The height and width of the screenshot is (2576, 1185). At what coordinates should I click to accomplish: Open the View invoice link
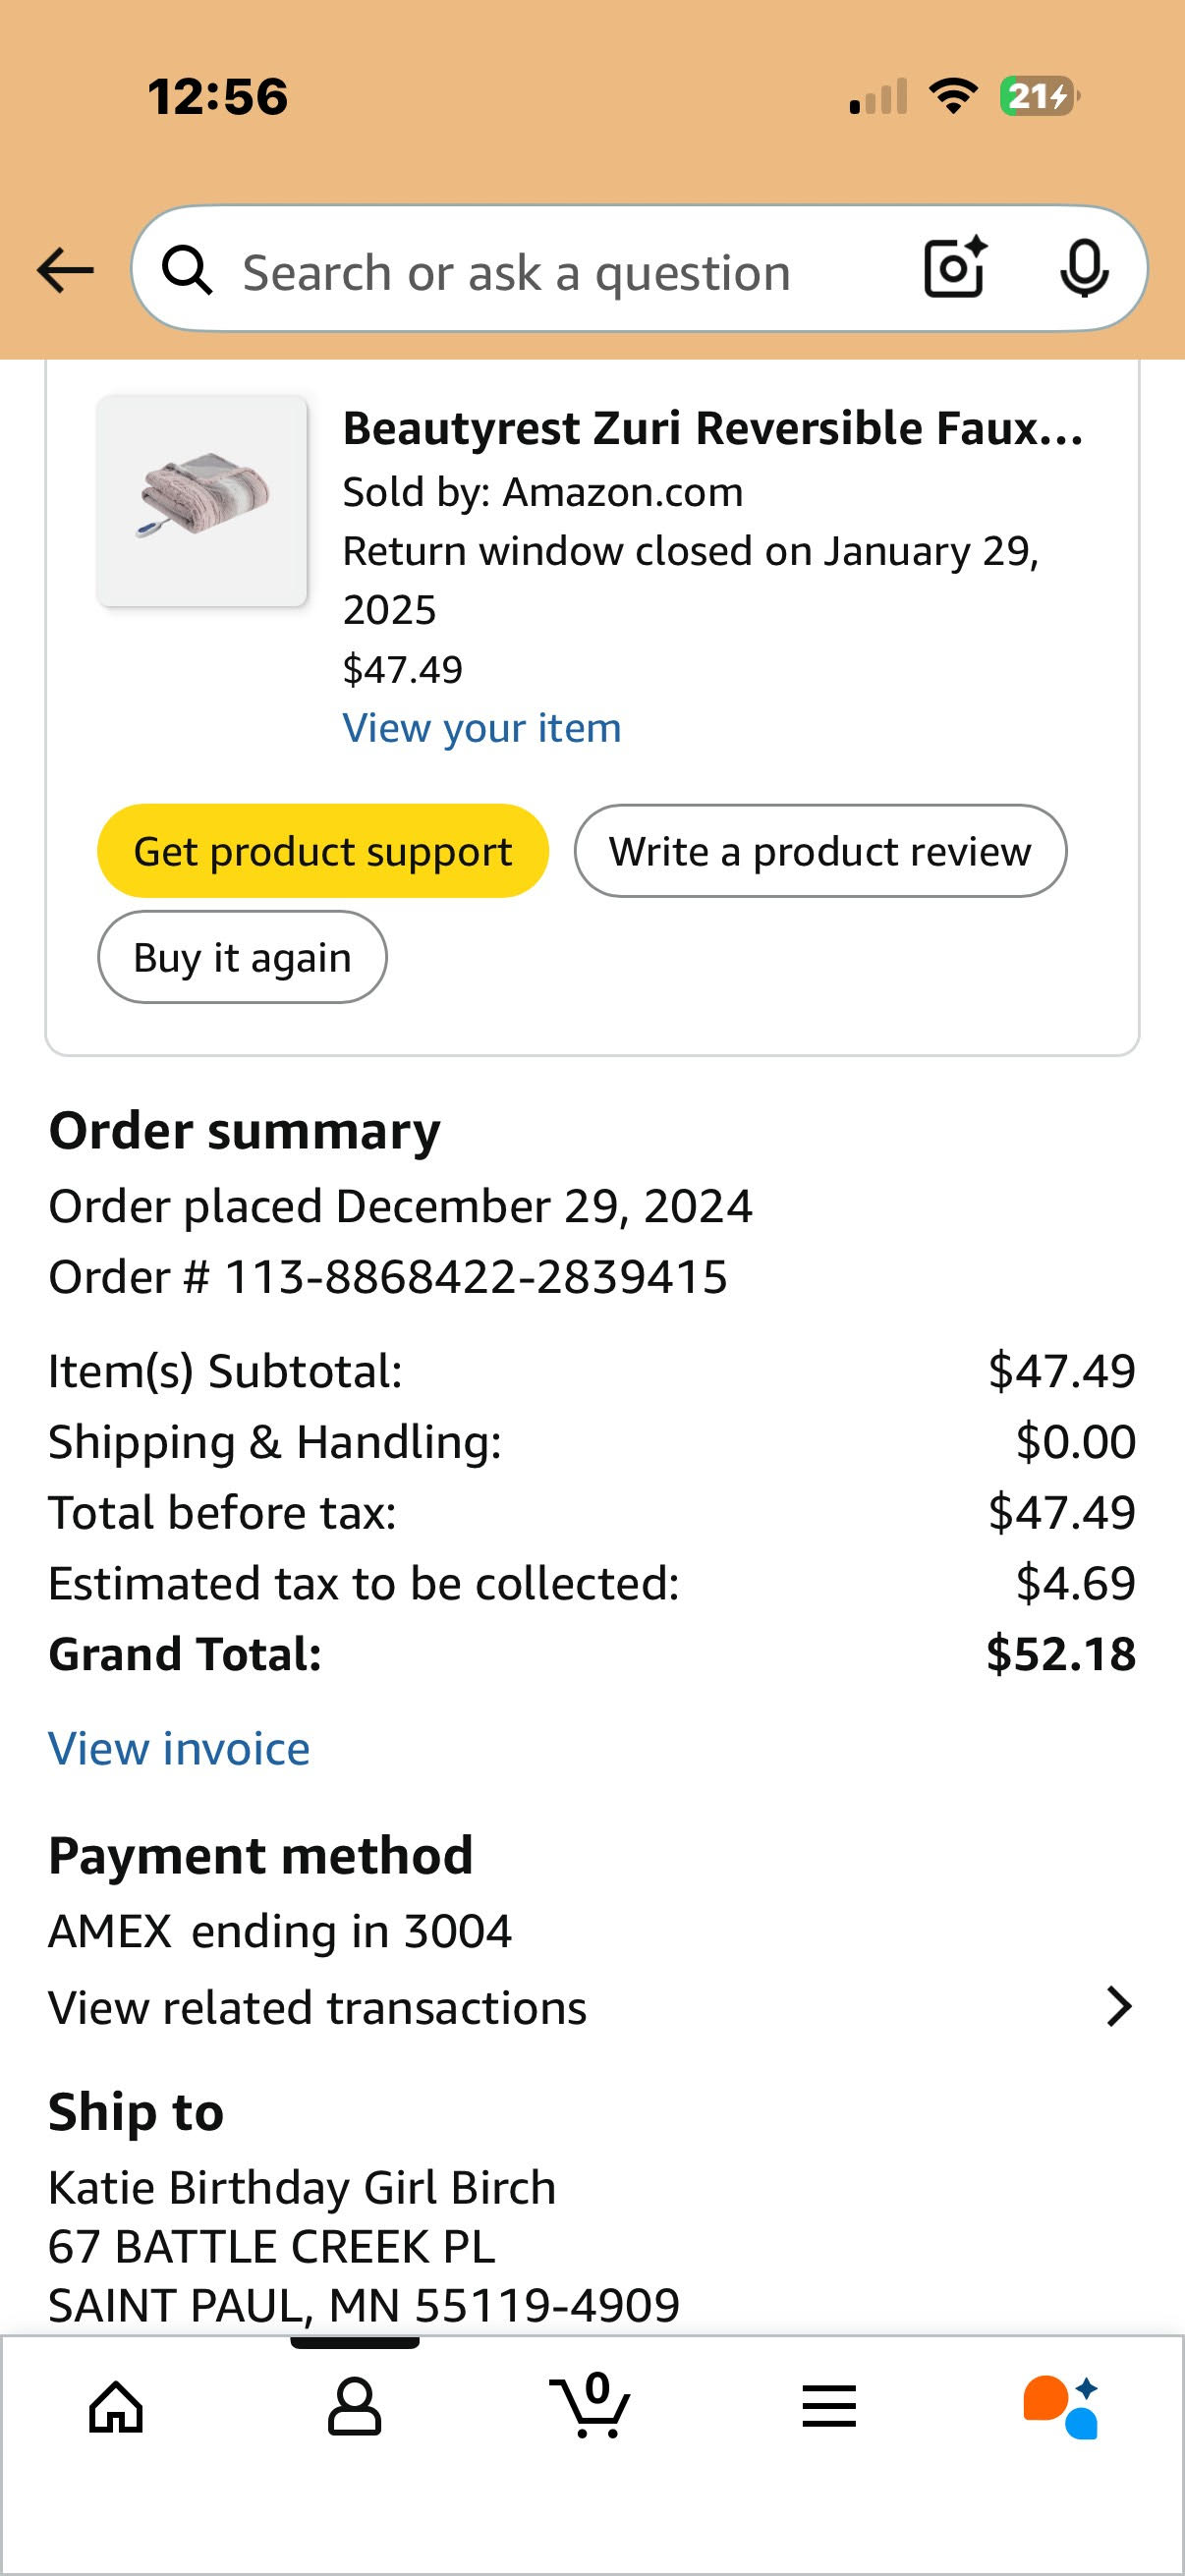(179, 1749)
